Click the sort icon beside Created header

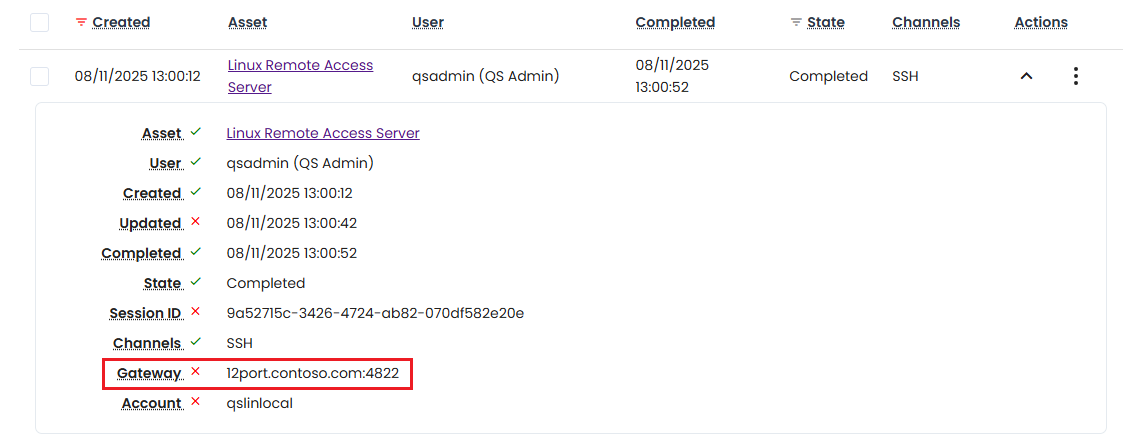[81, 22]
